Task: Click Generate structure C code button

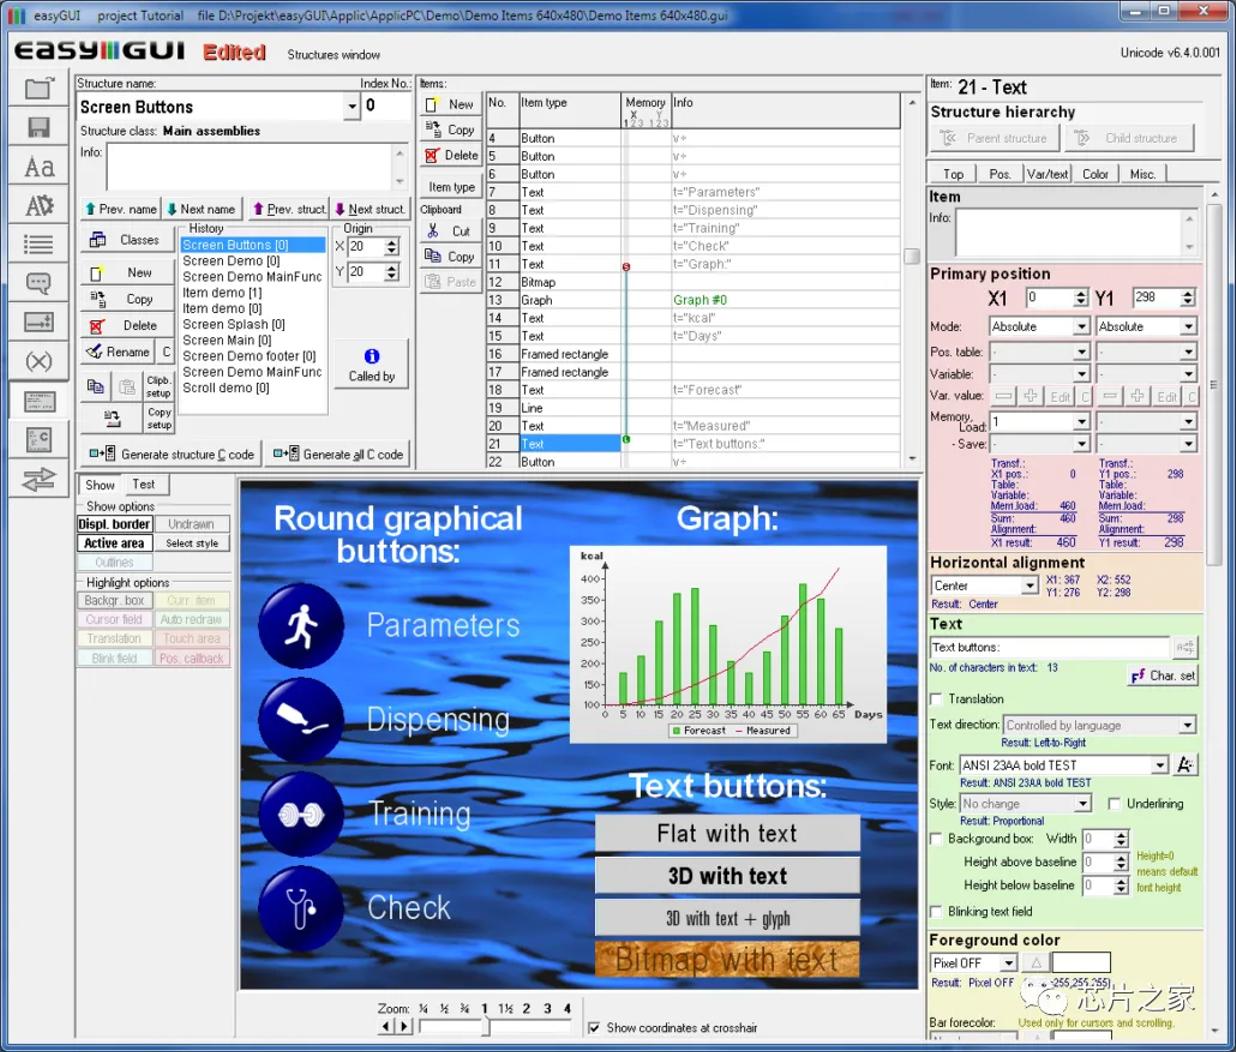Action: tap(171, 454)
